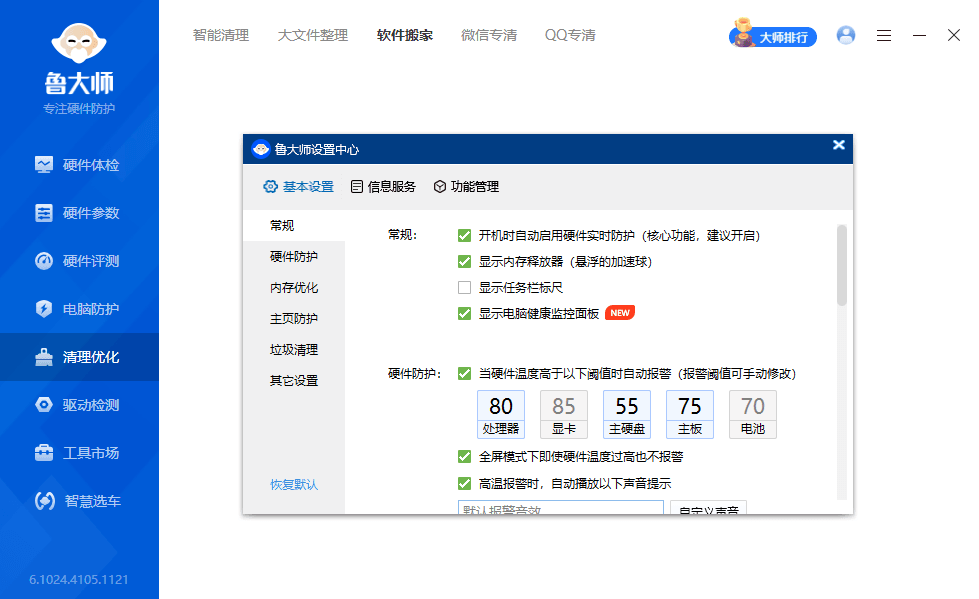Viewport: 979px width, 599px height.
Task: Open the 默认报警音效 sound selector
Action: (560, 508)
